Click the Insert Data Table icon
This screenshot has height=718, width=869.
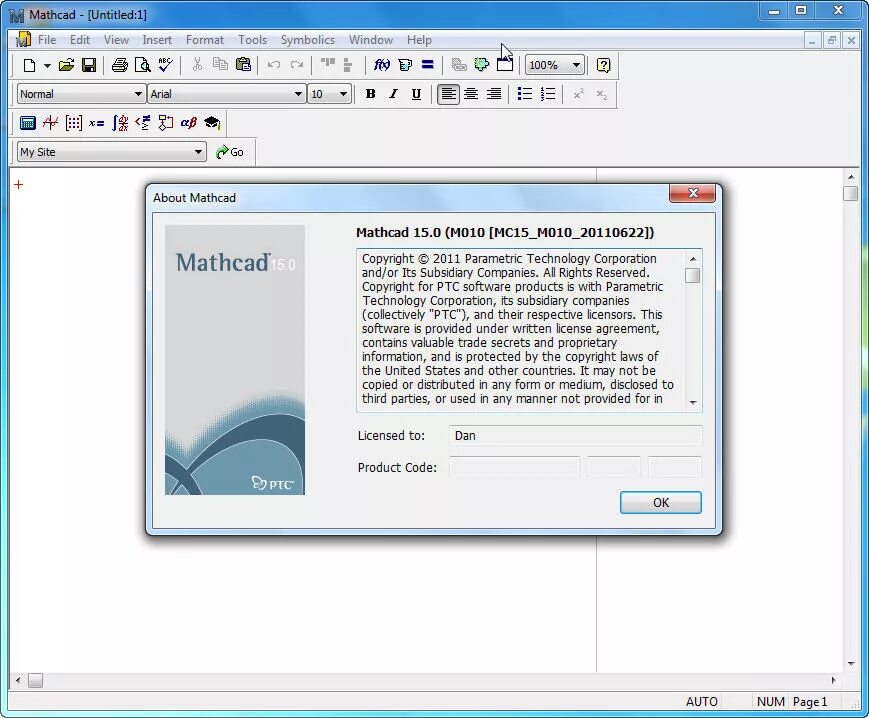pyautogui.click(x=504, y=65)
